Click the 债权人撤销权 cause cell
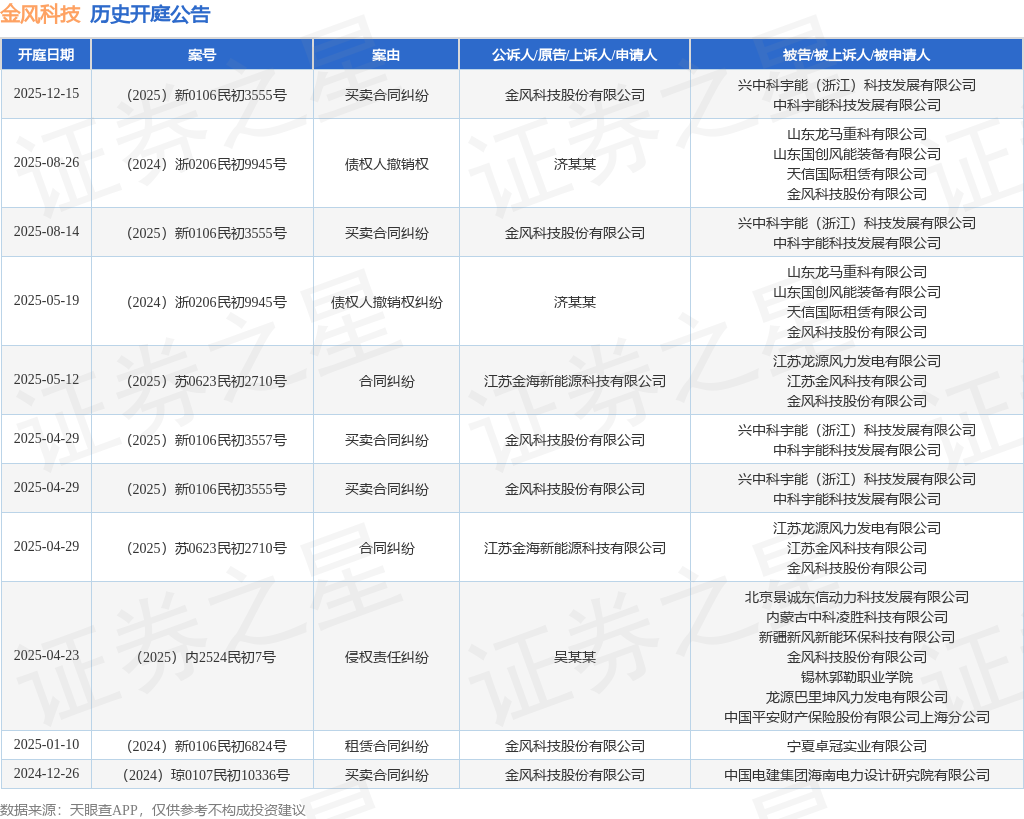 point(387,164)
